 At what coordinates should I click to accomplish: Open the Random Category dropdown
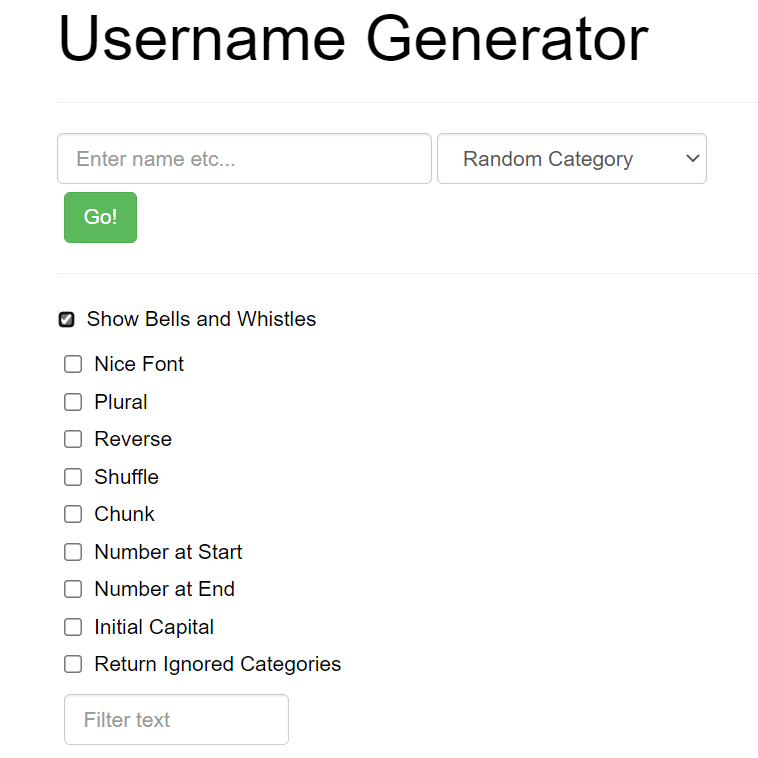pyautogui.click(x=571, y=159)
